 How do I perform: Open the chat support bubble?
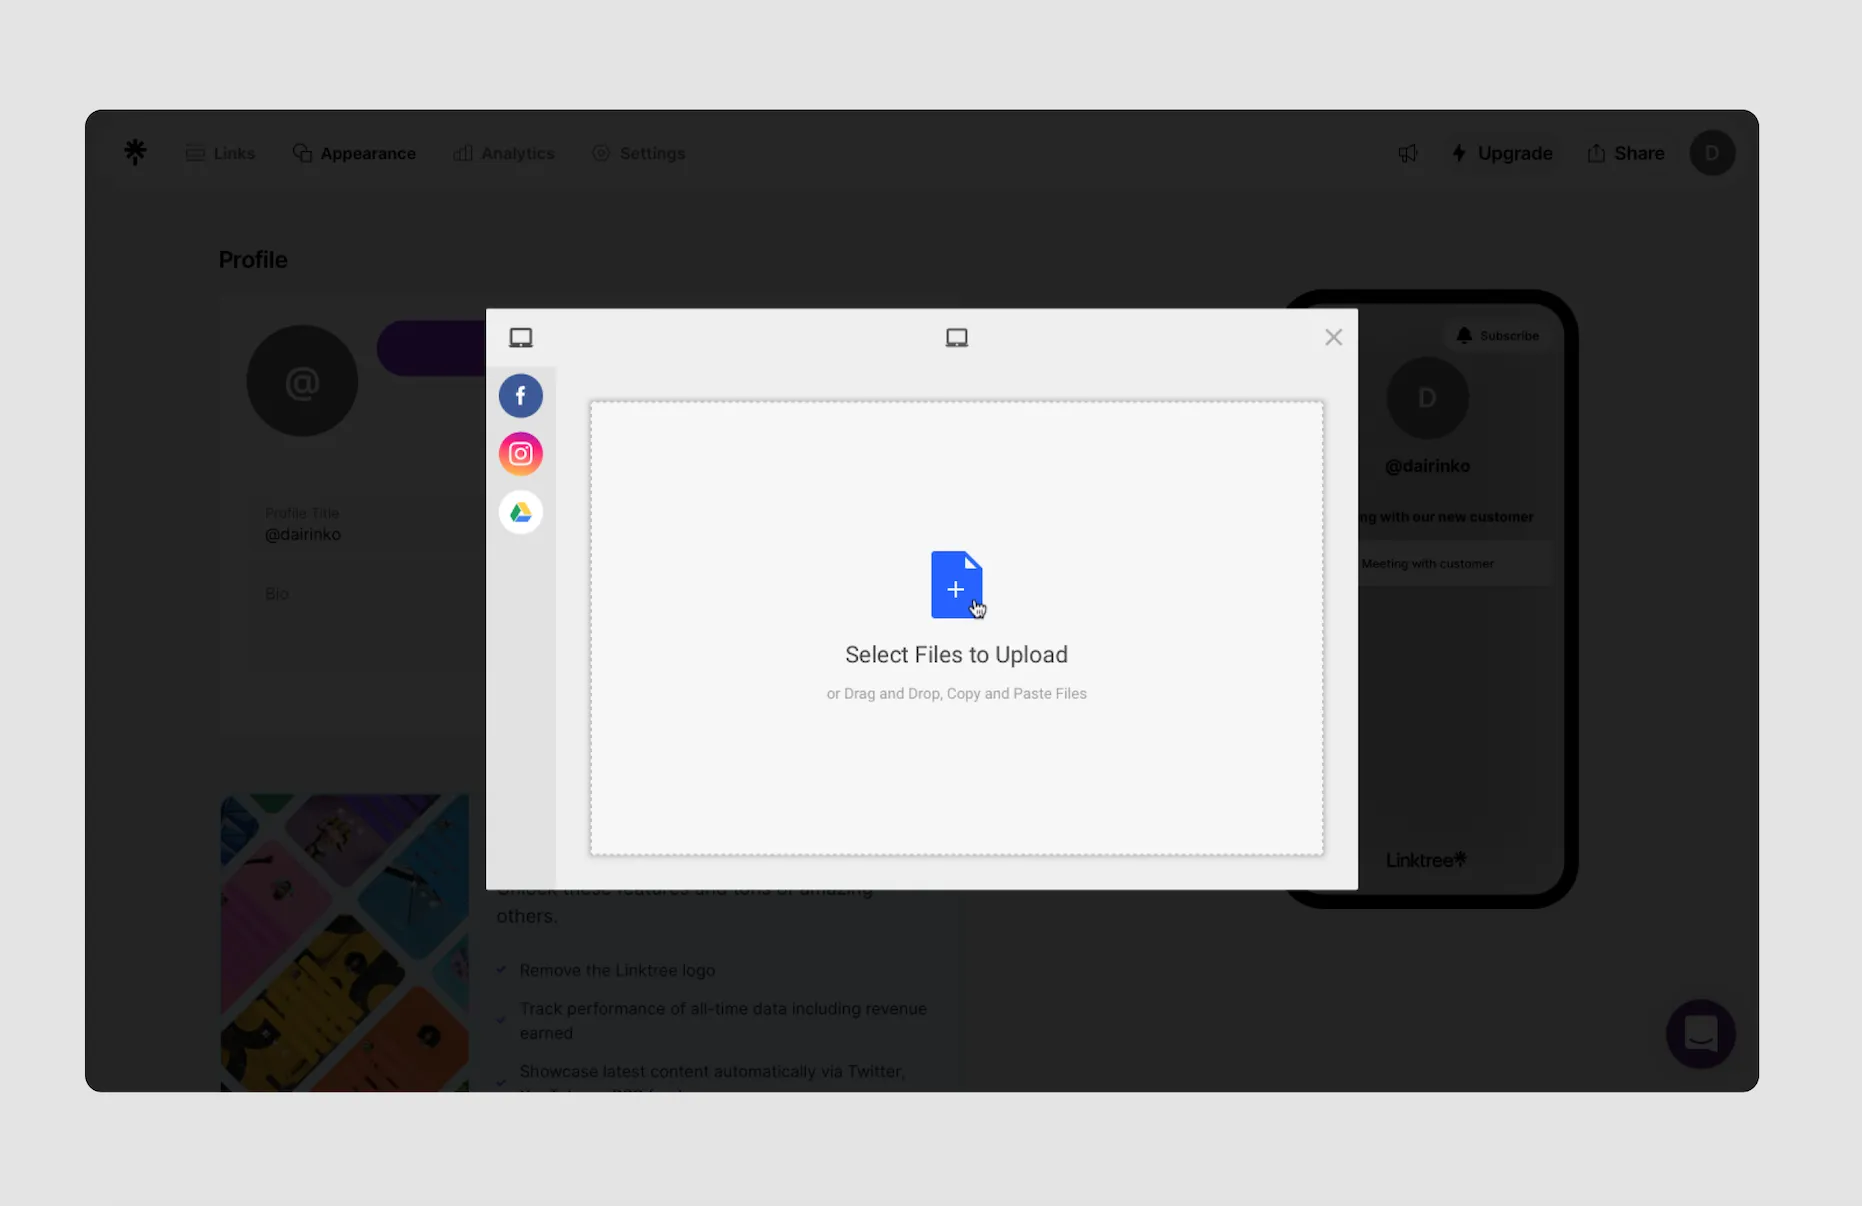click(x=1700, y=1033)
